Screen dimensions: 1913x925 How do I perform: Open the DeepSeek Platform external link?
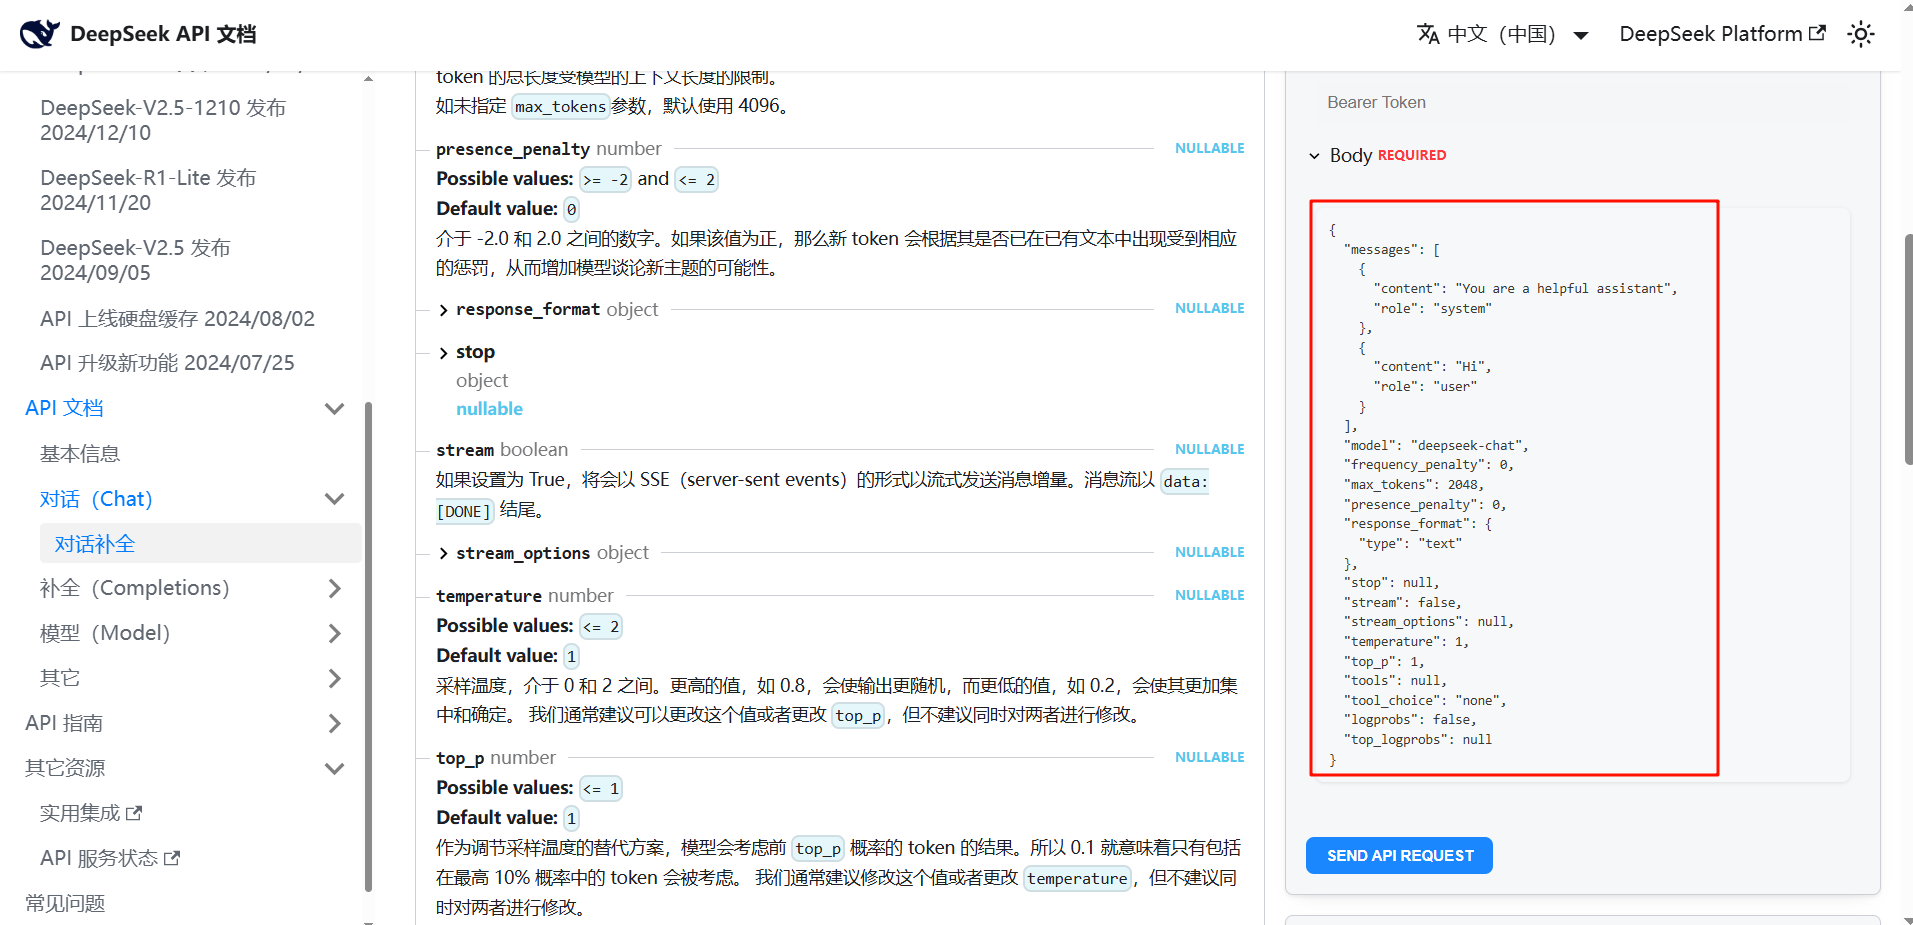[x=1722, y=34]
